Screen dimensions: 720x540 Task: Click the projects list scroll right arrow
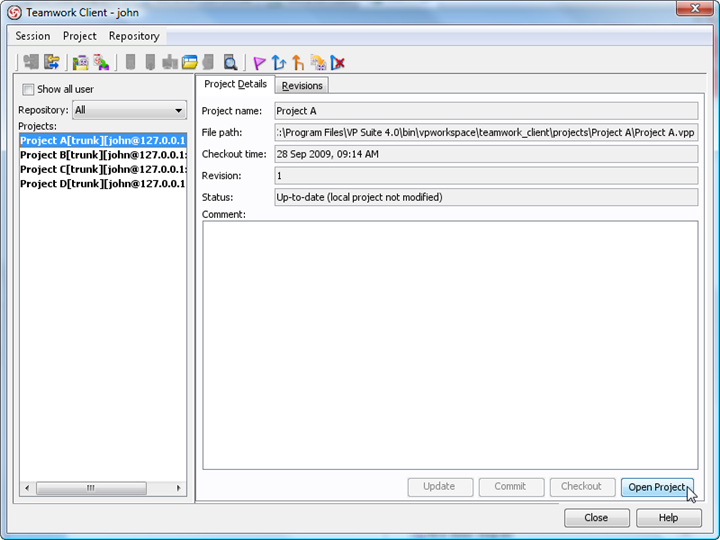(x=178, y=488)
